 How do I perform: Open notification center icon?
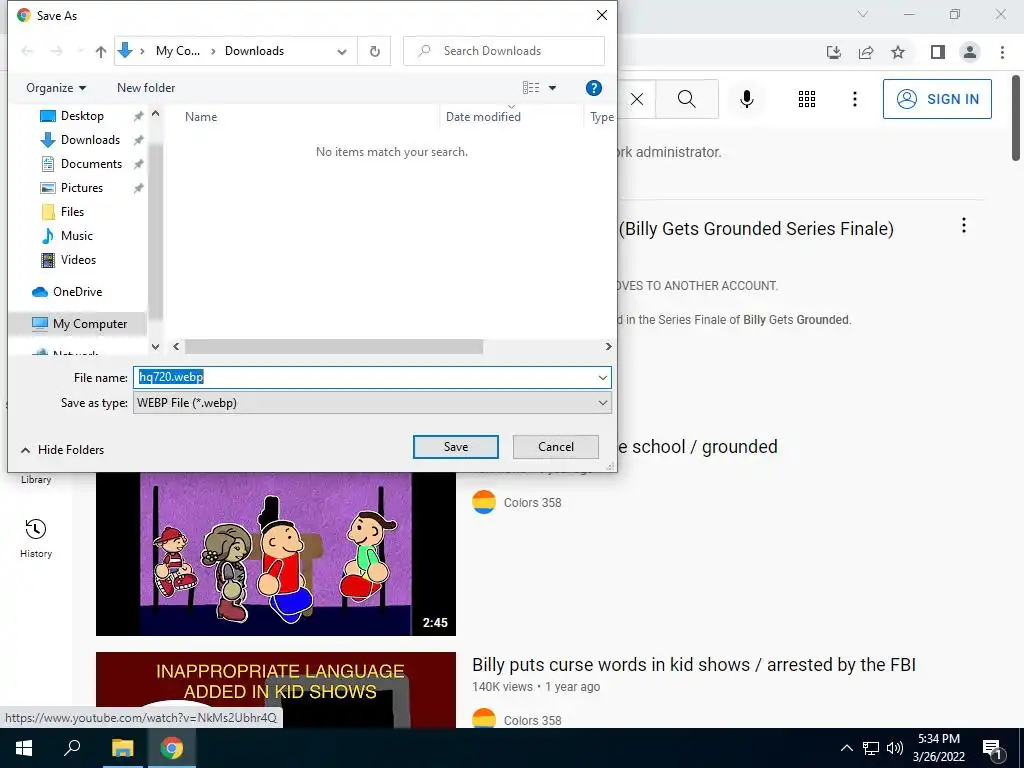(993, 749)
